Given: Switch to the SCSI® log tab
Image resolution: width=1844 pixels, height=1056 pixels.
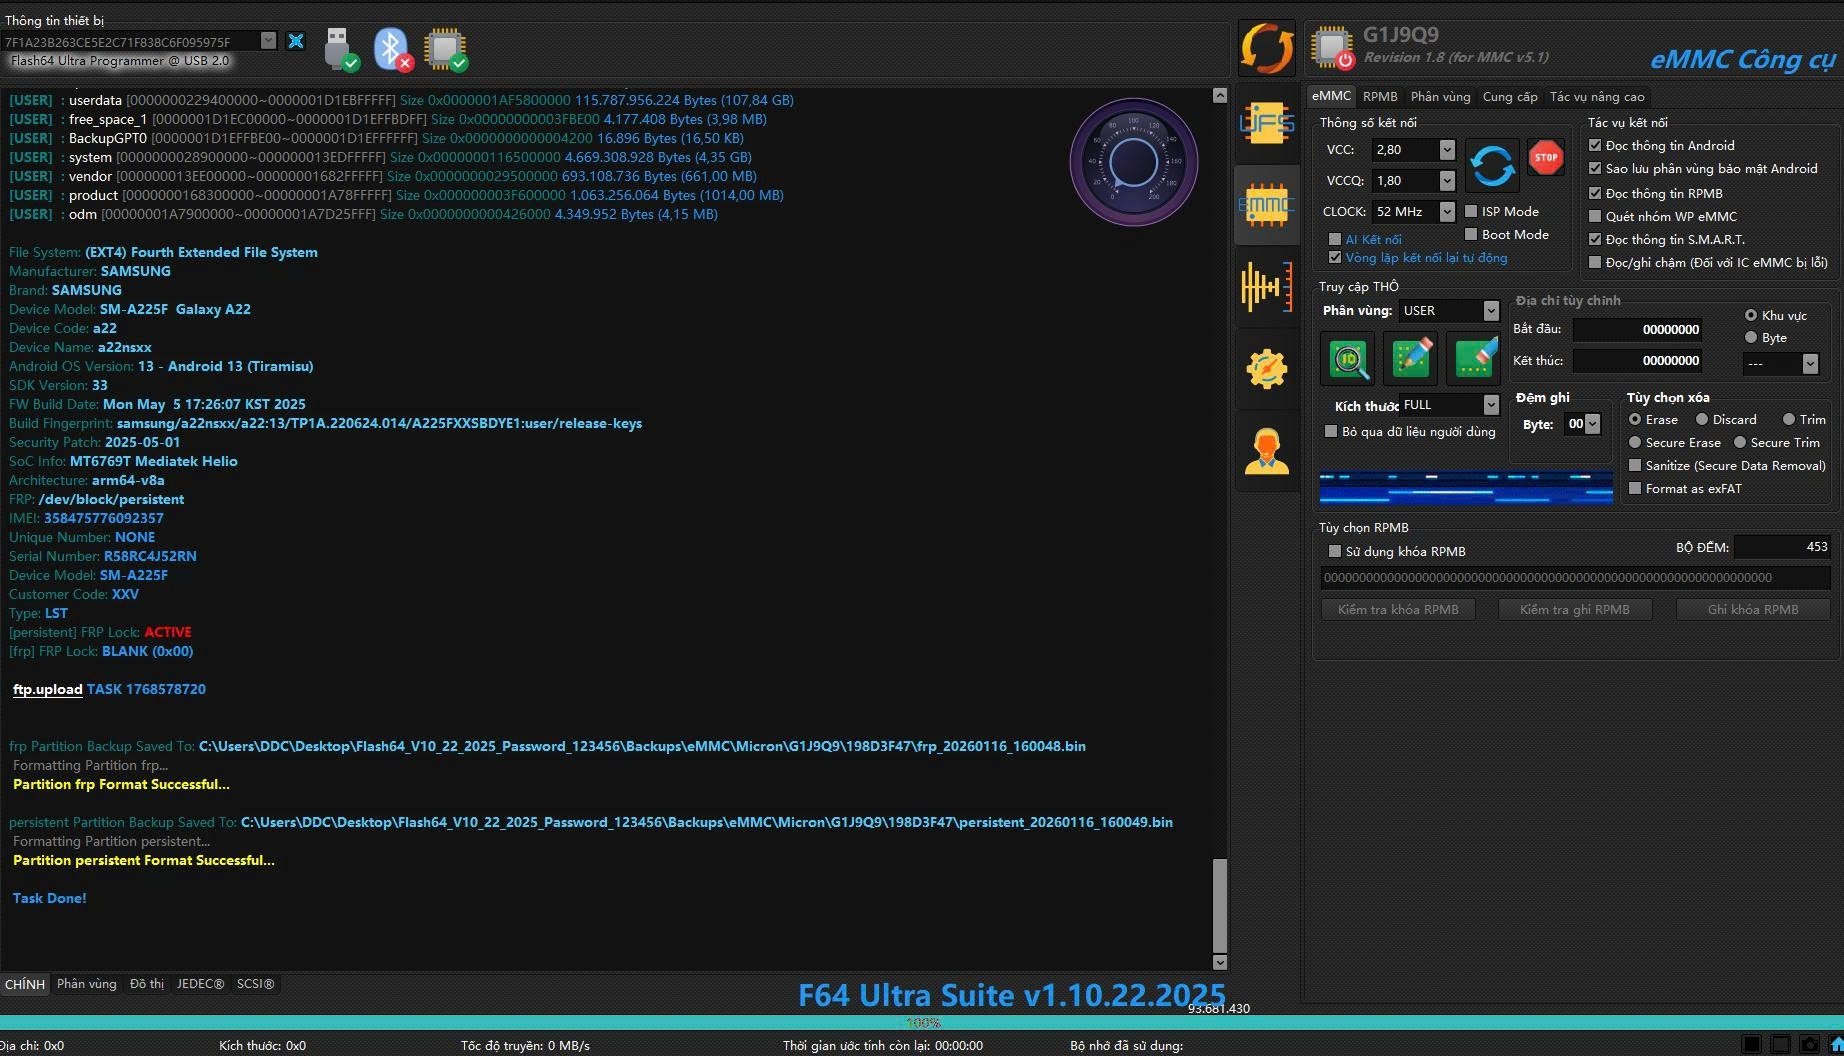Looking at the screenshot, I should (x=255, y=984).
